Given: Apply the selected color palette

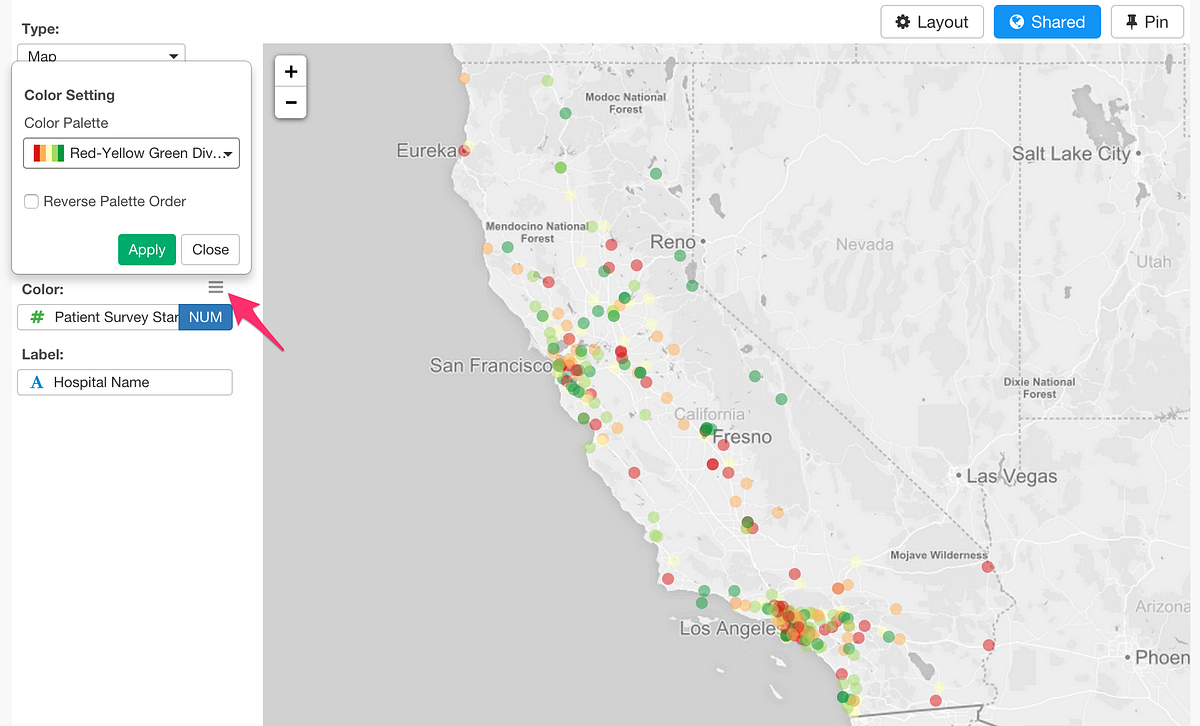Looking at the screenshot, I should pyautogui.click(x=146, y=249).
